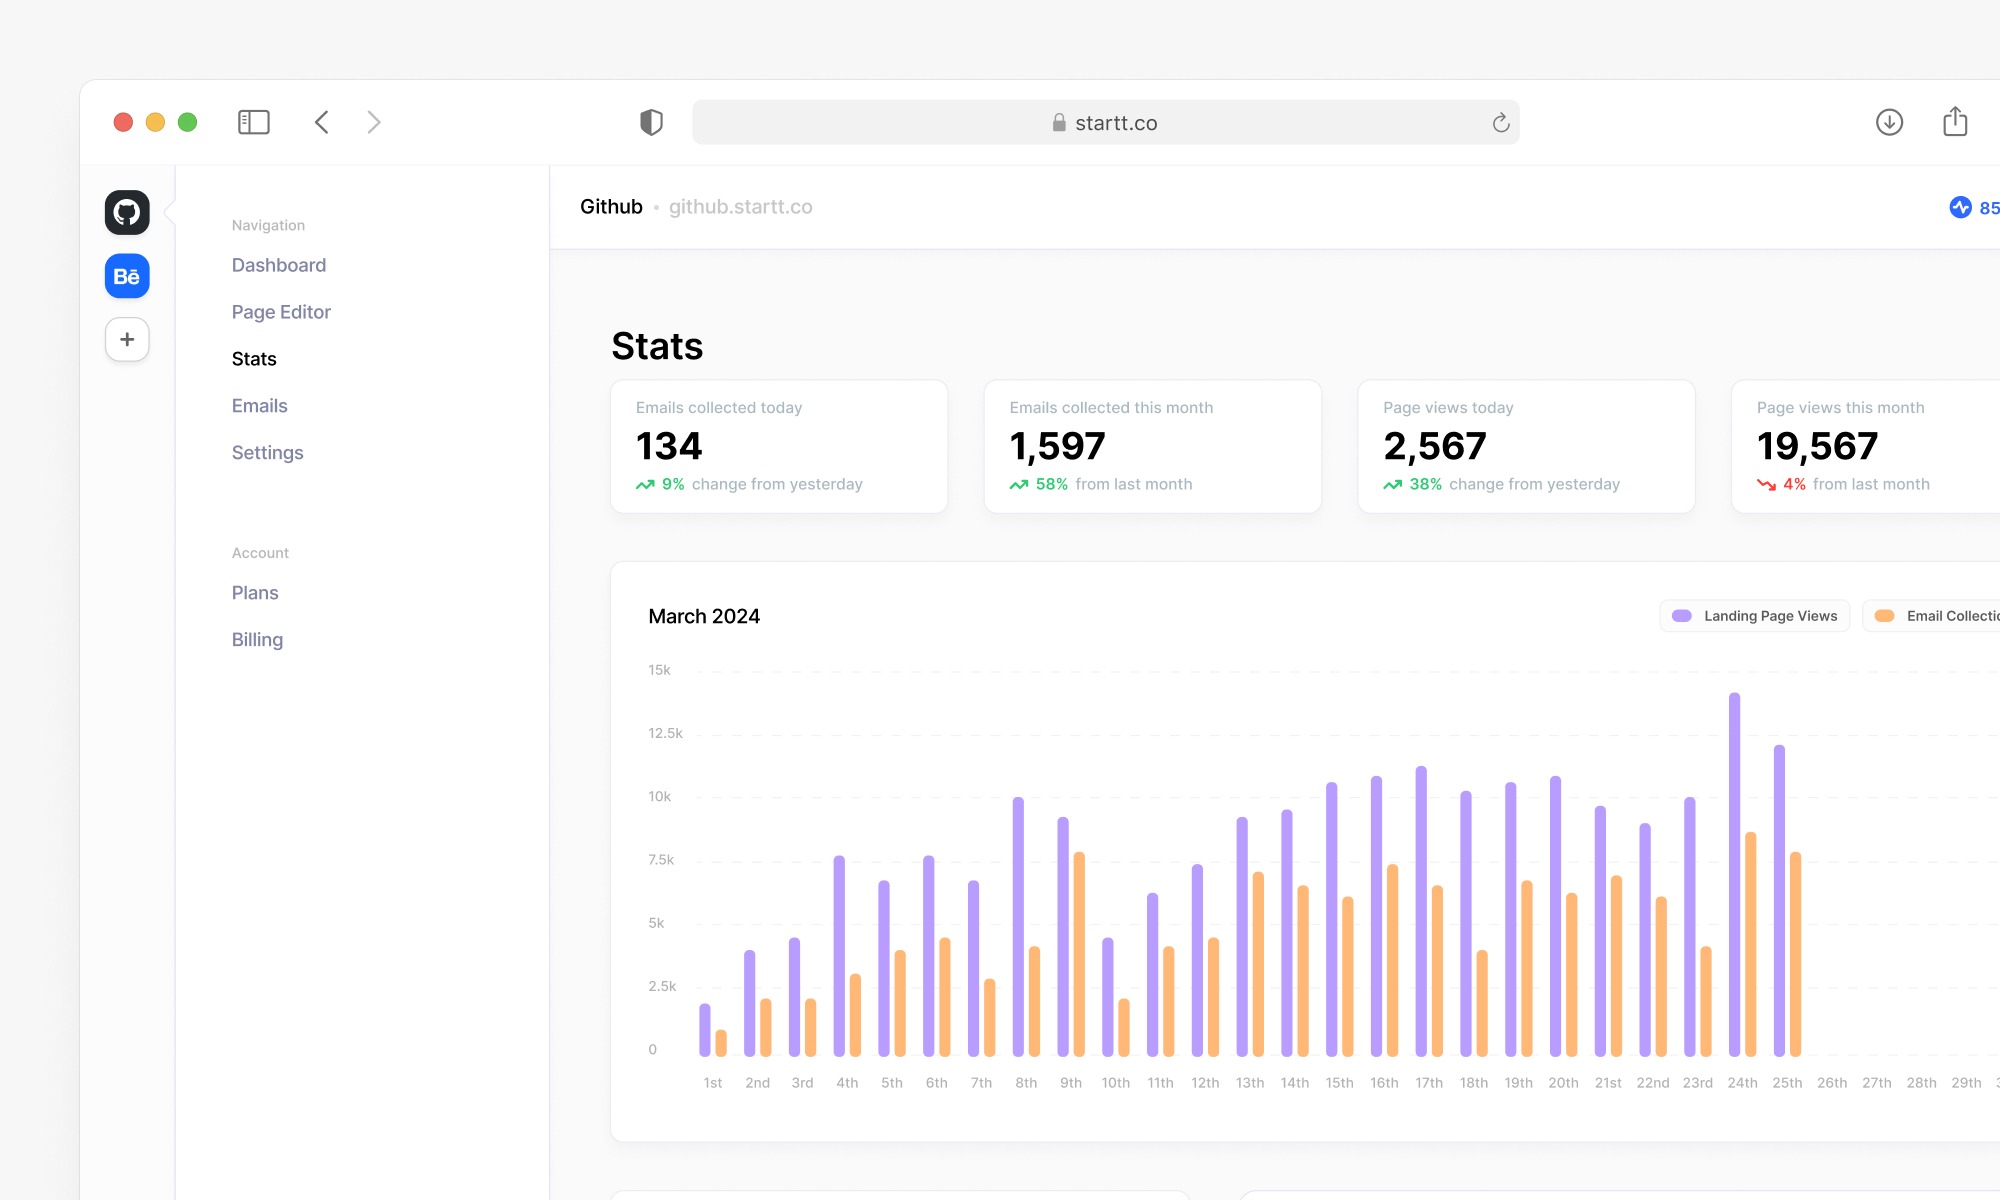Open Page views today card
The width and height of the screenshot is (2000, 1200).
click(1526, 446)
